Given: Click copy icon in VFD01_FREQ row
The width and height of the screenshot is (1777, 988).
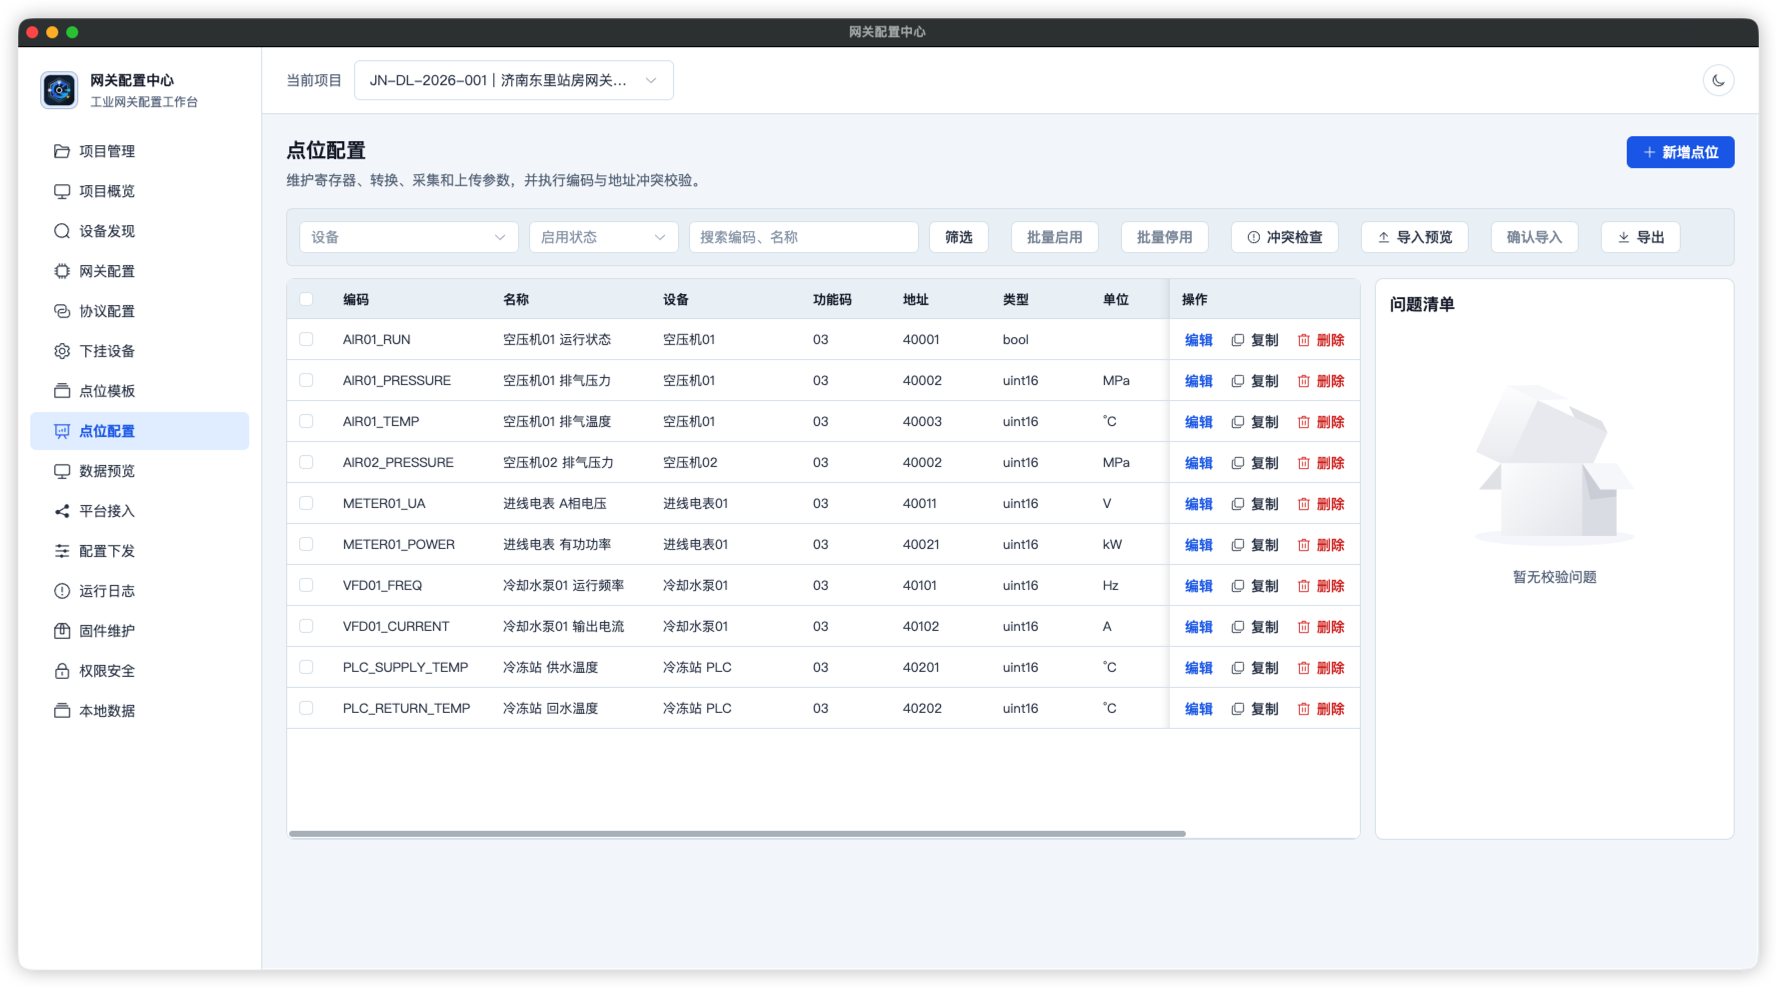Looking at the screenshot, I should [x=1237, y=586].
